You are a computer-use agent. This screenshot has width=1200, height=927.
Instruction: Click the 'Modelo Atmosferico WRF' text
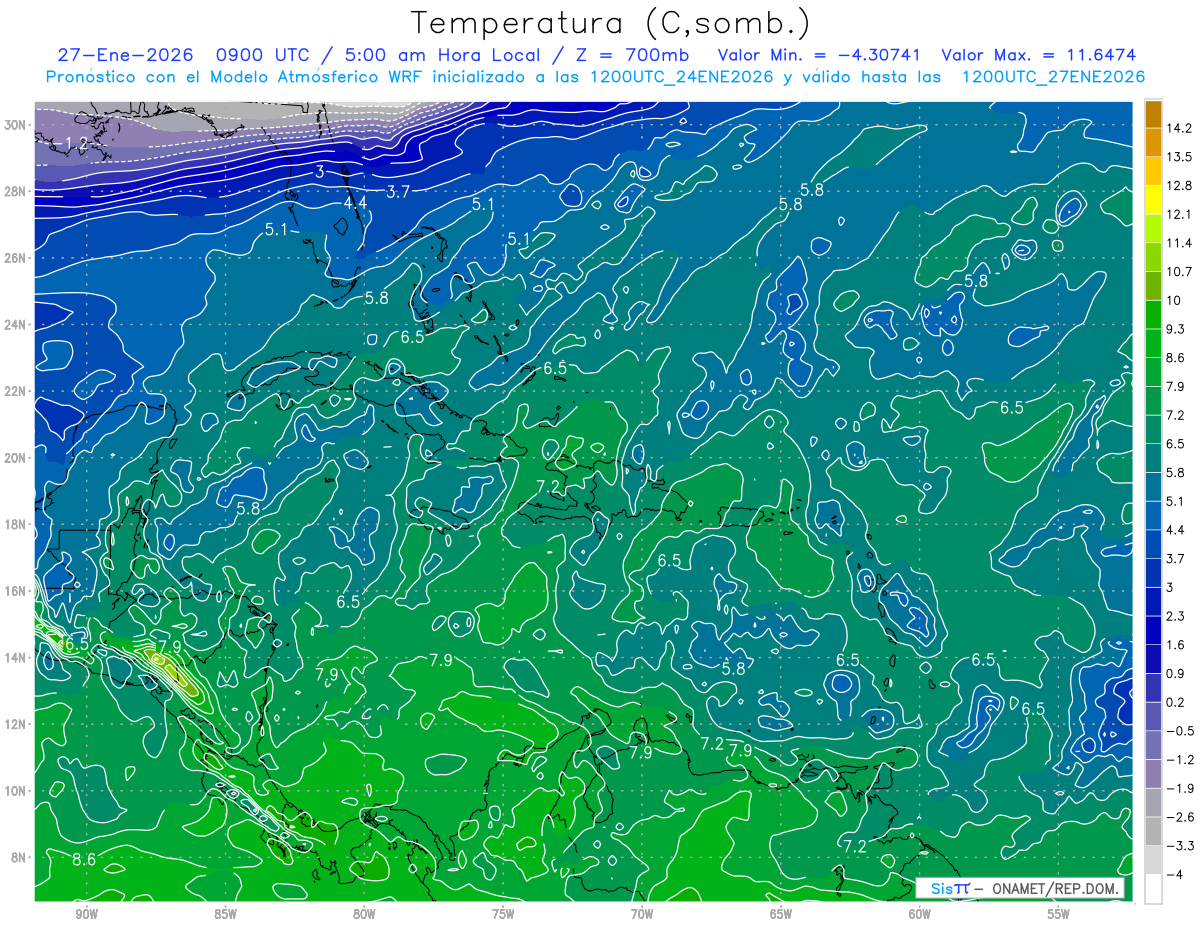click(315, 77)
